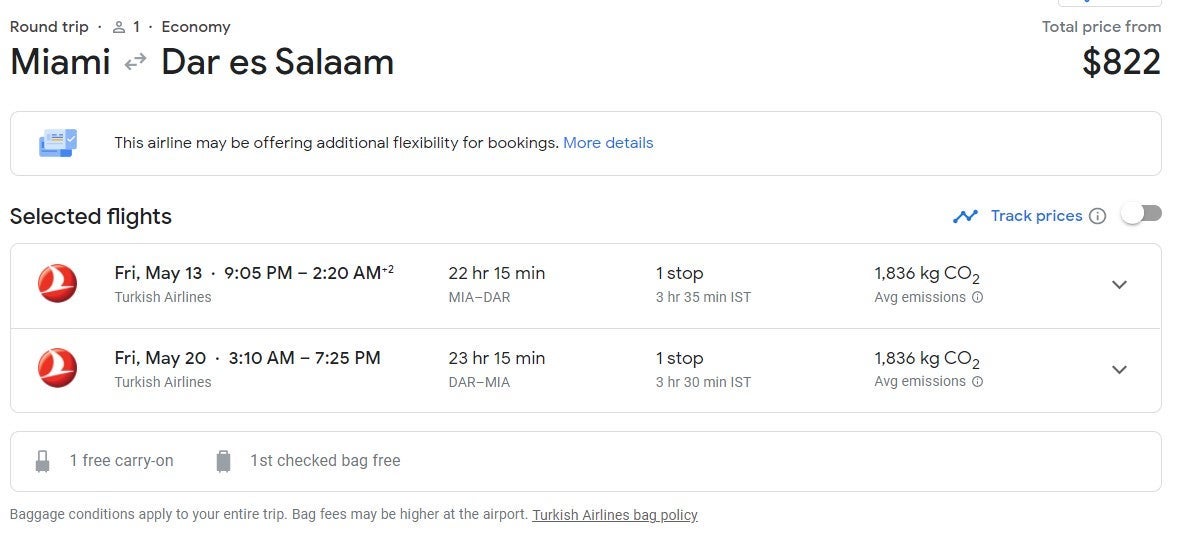The height and width of the screenshot is (538, 1183).
Task: Click the Dar es Salaam destination heading
Action: [277, 62]
